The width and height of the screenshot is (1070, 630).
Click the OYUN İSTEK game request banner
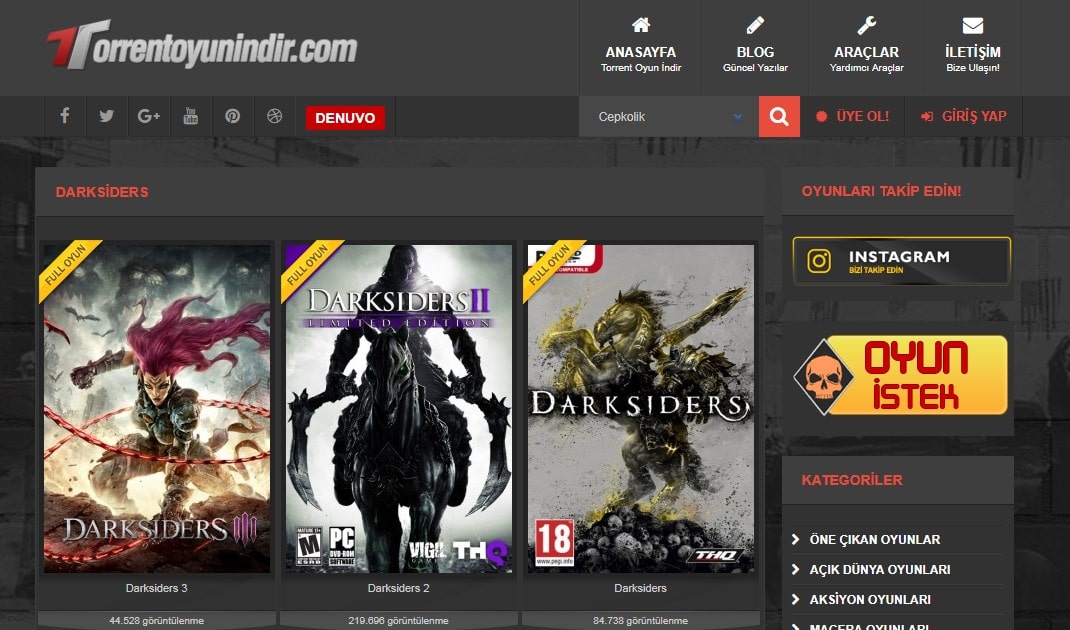click(901, 375)
